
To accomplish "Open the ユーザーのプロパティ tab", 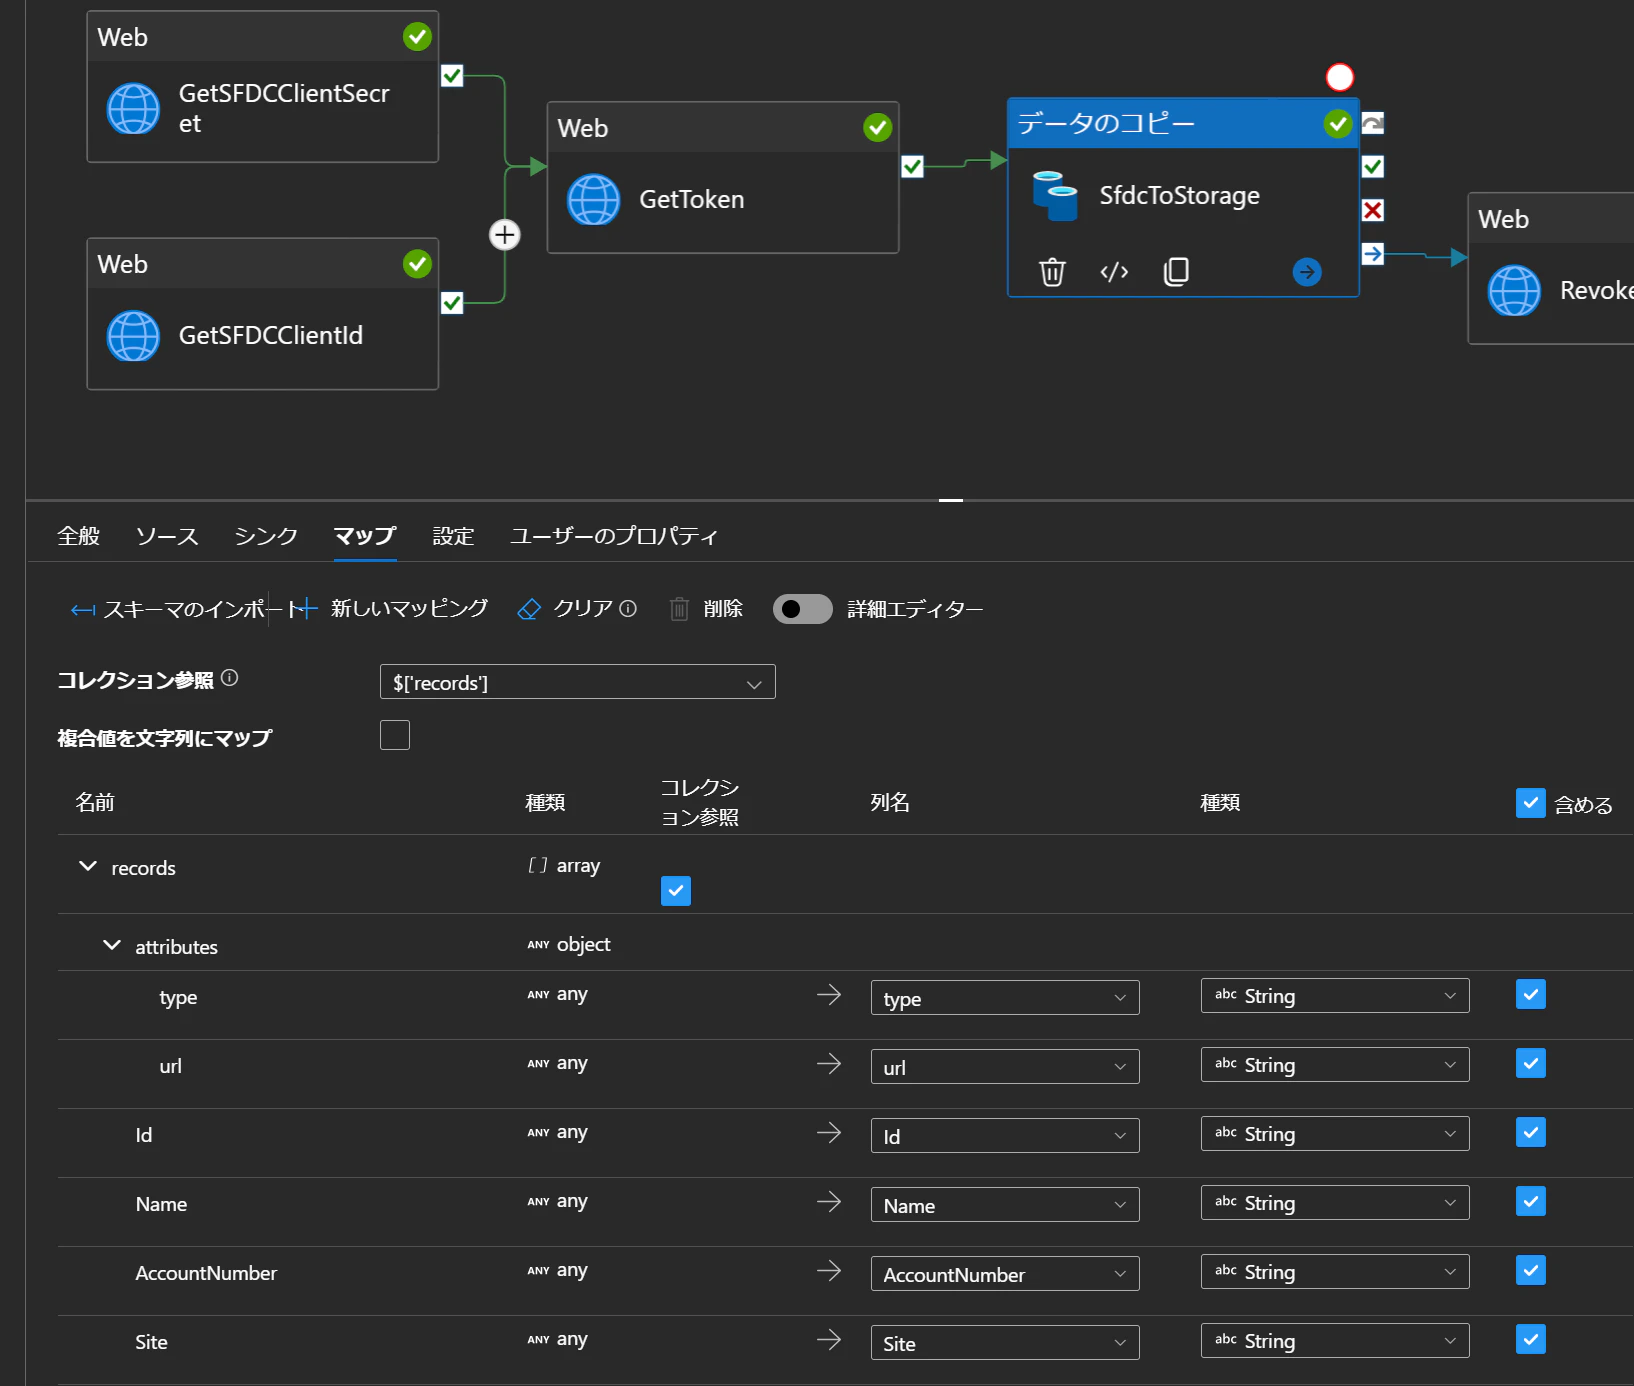I will (614, 536).
